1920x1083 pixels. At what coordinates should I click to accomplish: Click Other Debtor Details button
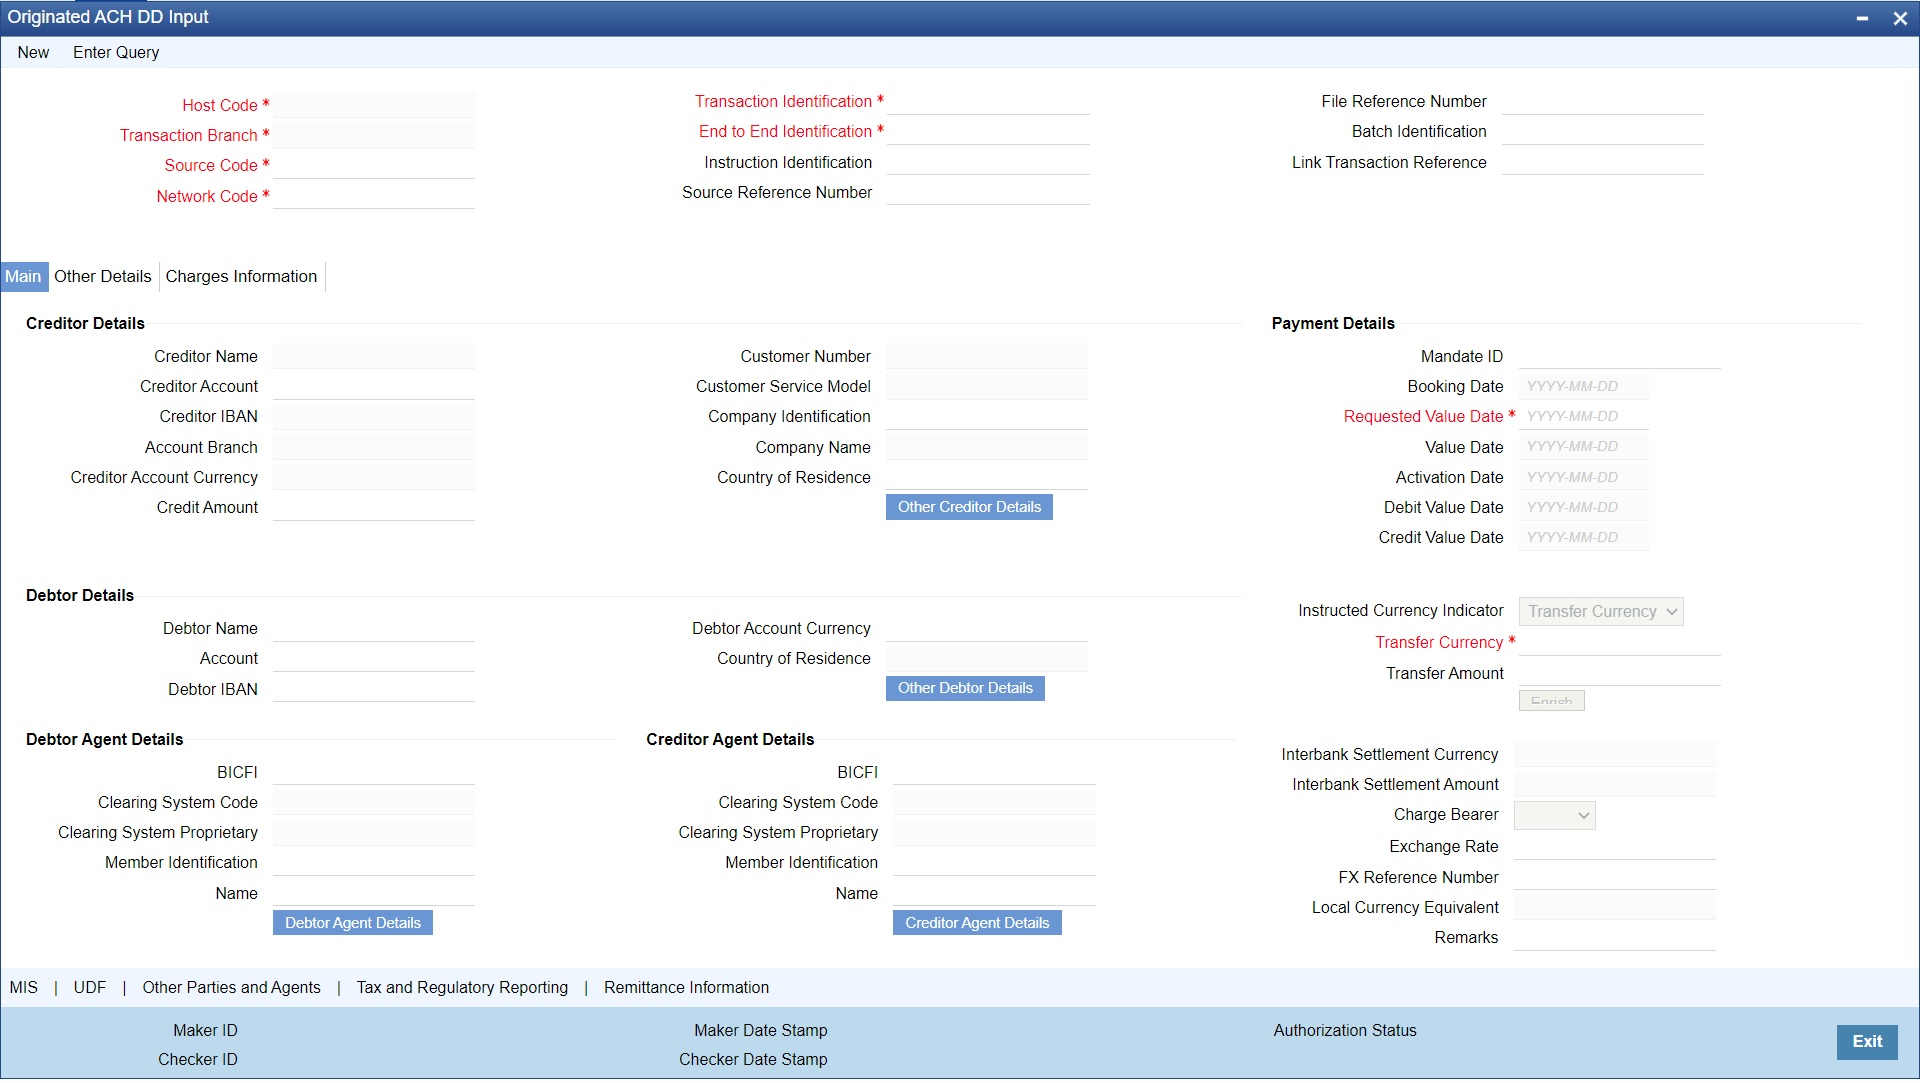tap(964, 688)
